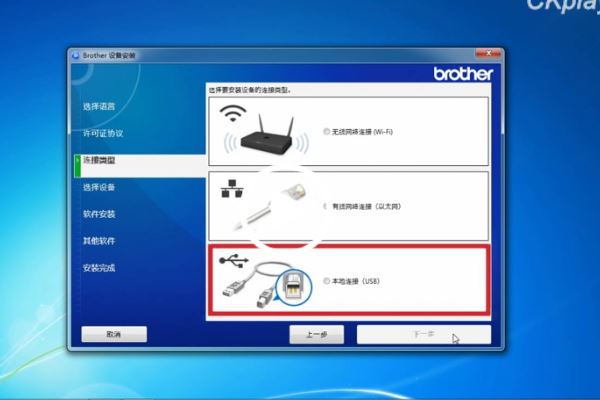Click the USB trident symbol icon
The width and height of the screenshot is (600, 400).
[x=234, y=261]
